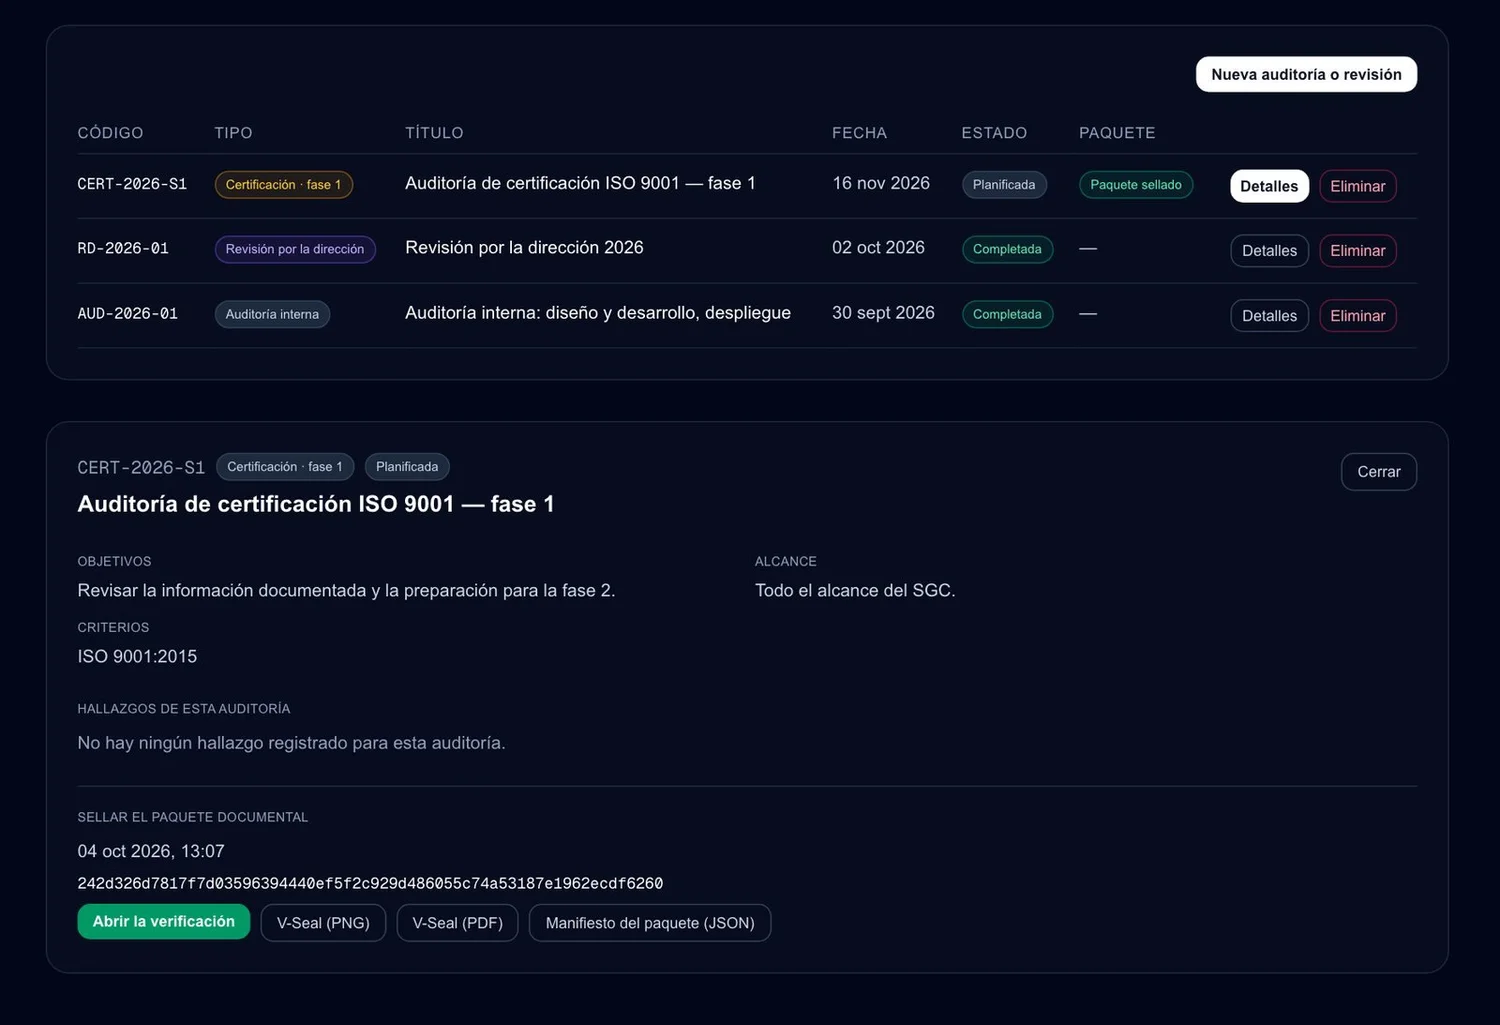Click the FECHA column header
The width and height of the screenshot is (1500, 1025).
[x=859, y=133]
